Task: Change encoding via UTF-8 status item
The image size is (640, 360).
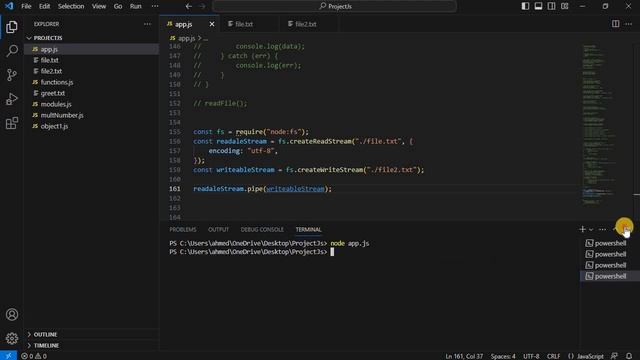Action: [531, 356]
